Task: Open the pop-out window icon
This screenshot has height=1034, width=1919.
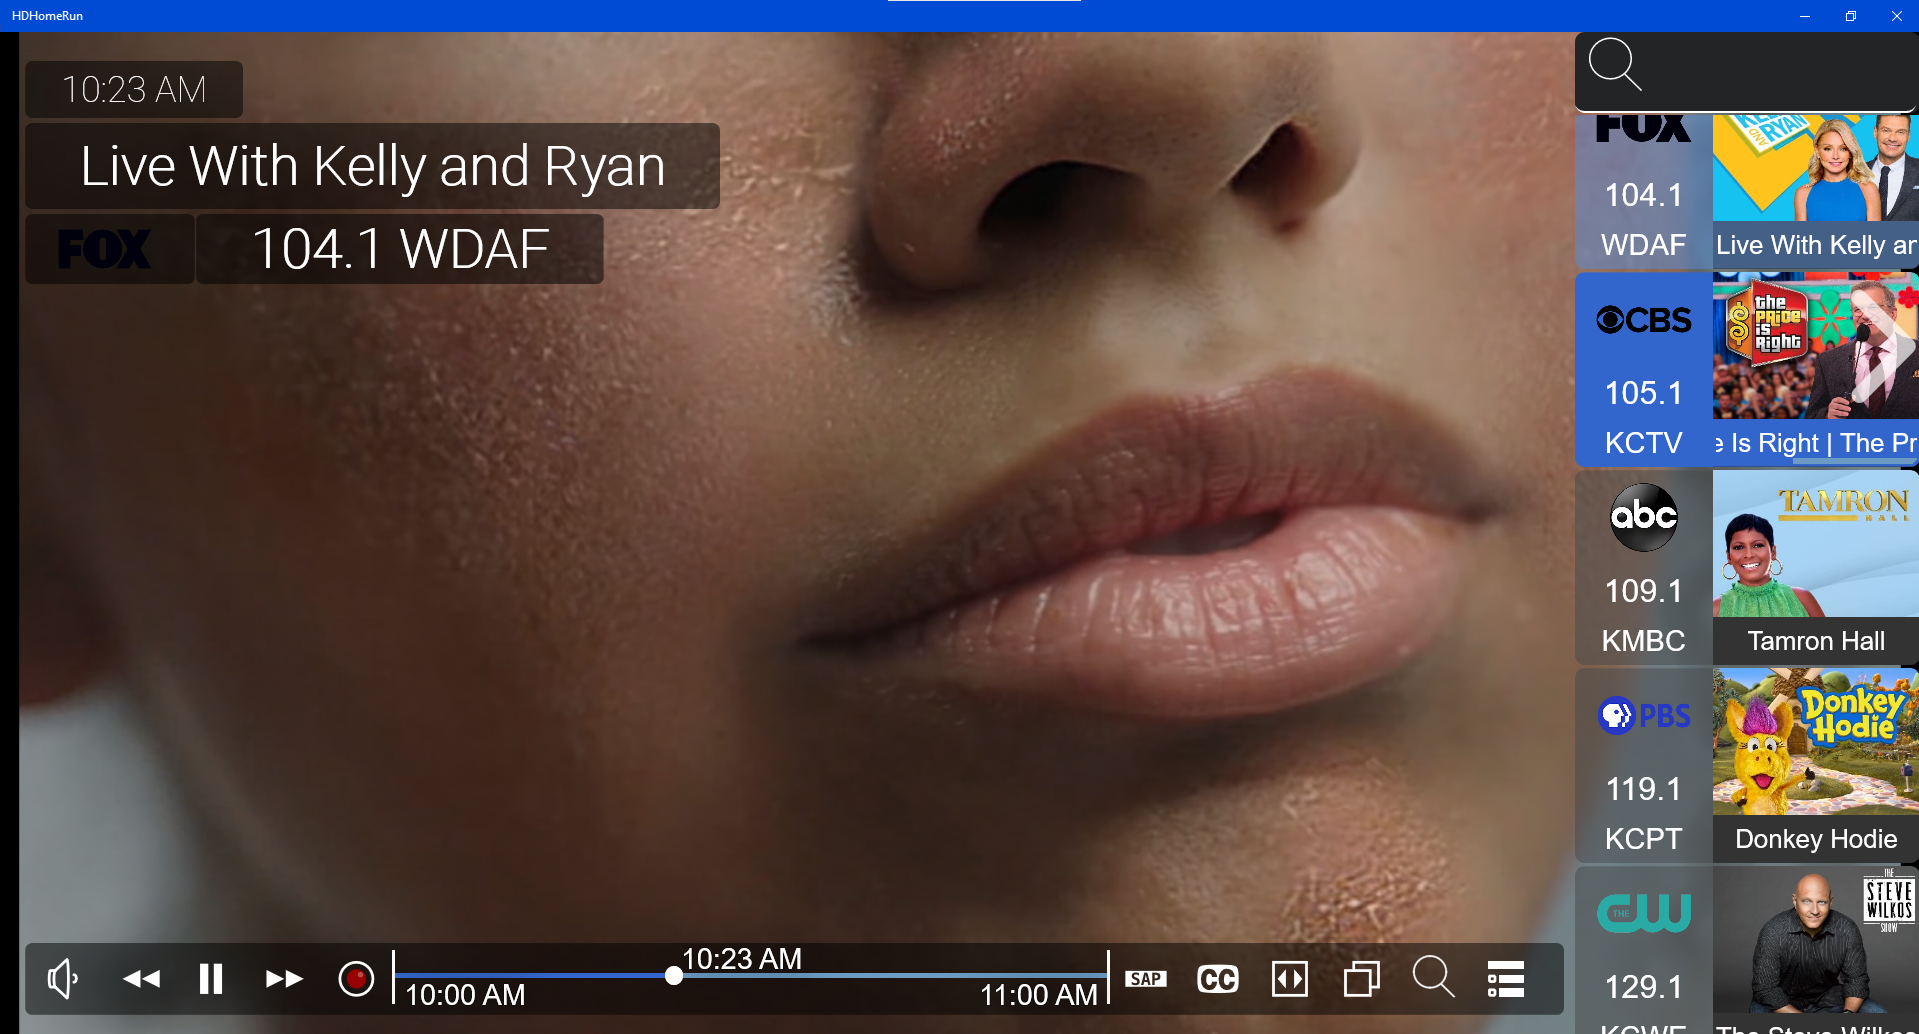Action: click(x=1361, y=979)
